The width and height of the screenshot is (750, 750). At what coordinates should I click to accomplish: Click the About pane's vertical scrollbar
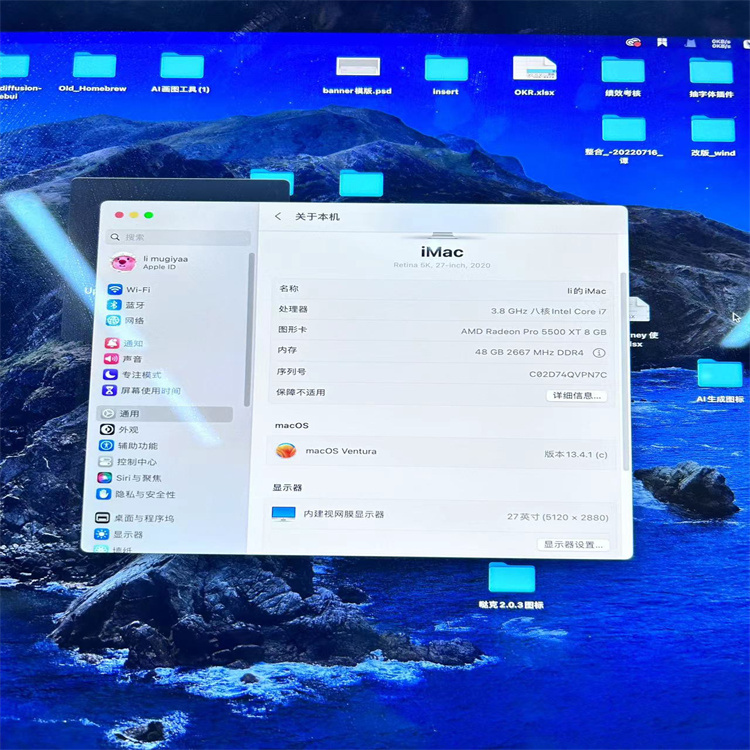pyautogui.click(x=625, y=371)
